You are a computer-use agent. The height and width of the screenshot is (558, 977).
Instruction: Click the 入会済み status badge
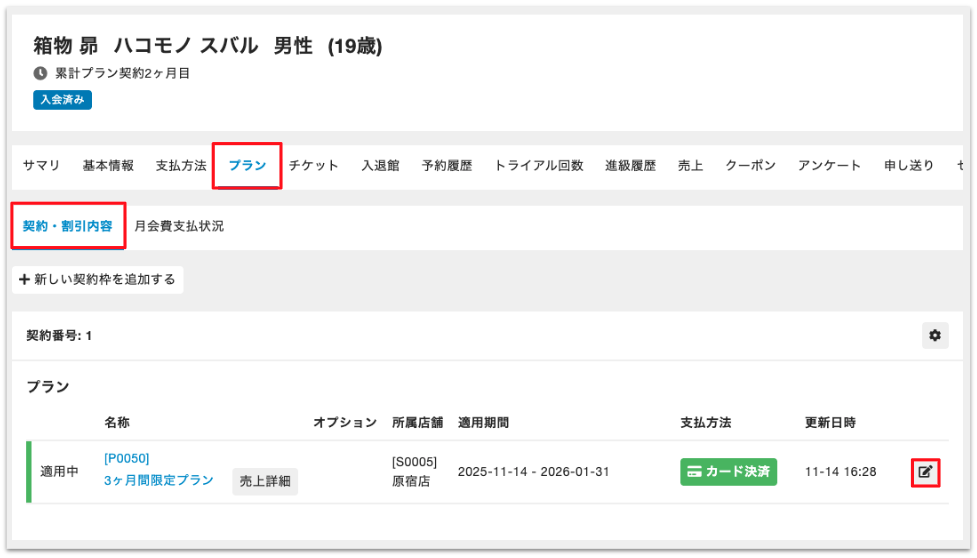[63, 100]
